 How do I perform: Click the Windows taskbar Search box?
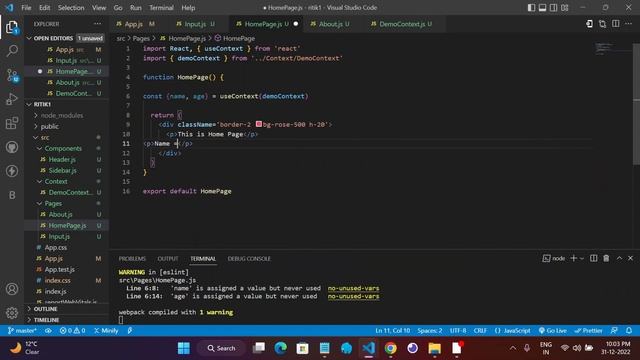(x=222, y=348)
